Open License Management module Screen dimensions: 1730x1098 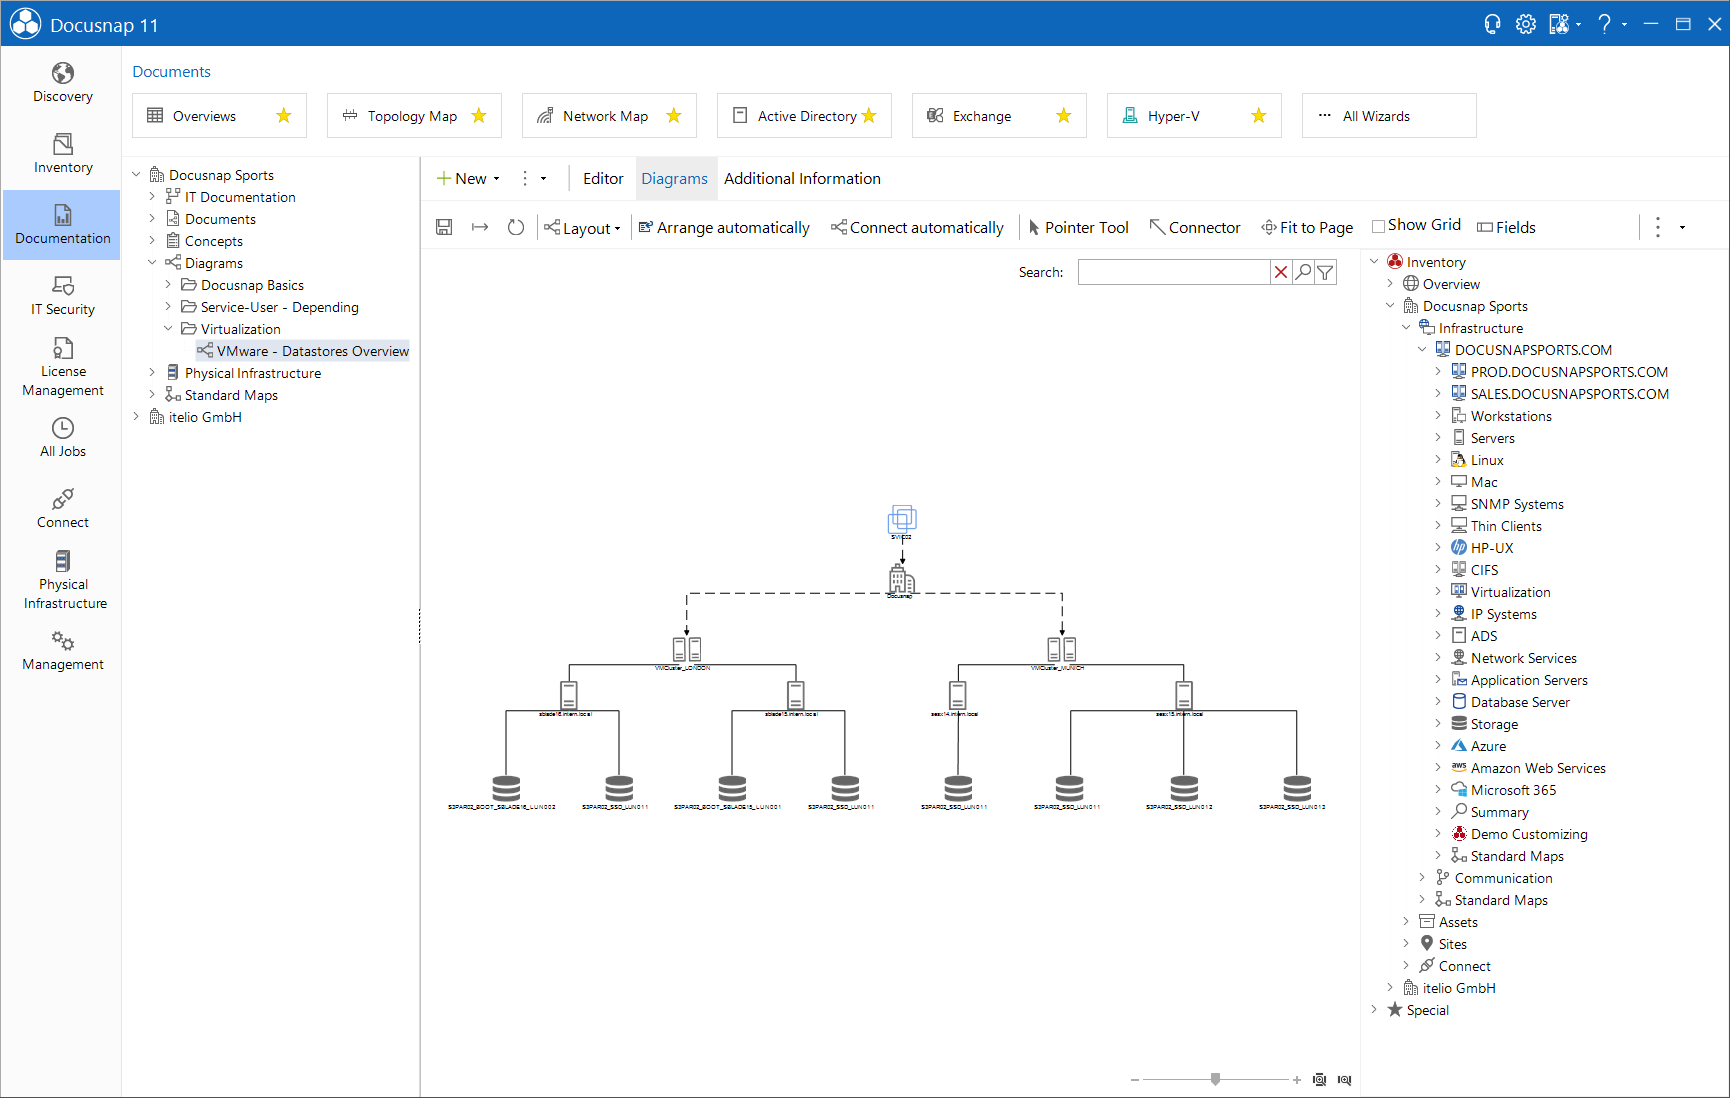tap(62, 367)
